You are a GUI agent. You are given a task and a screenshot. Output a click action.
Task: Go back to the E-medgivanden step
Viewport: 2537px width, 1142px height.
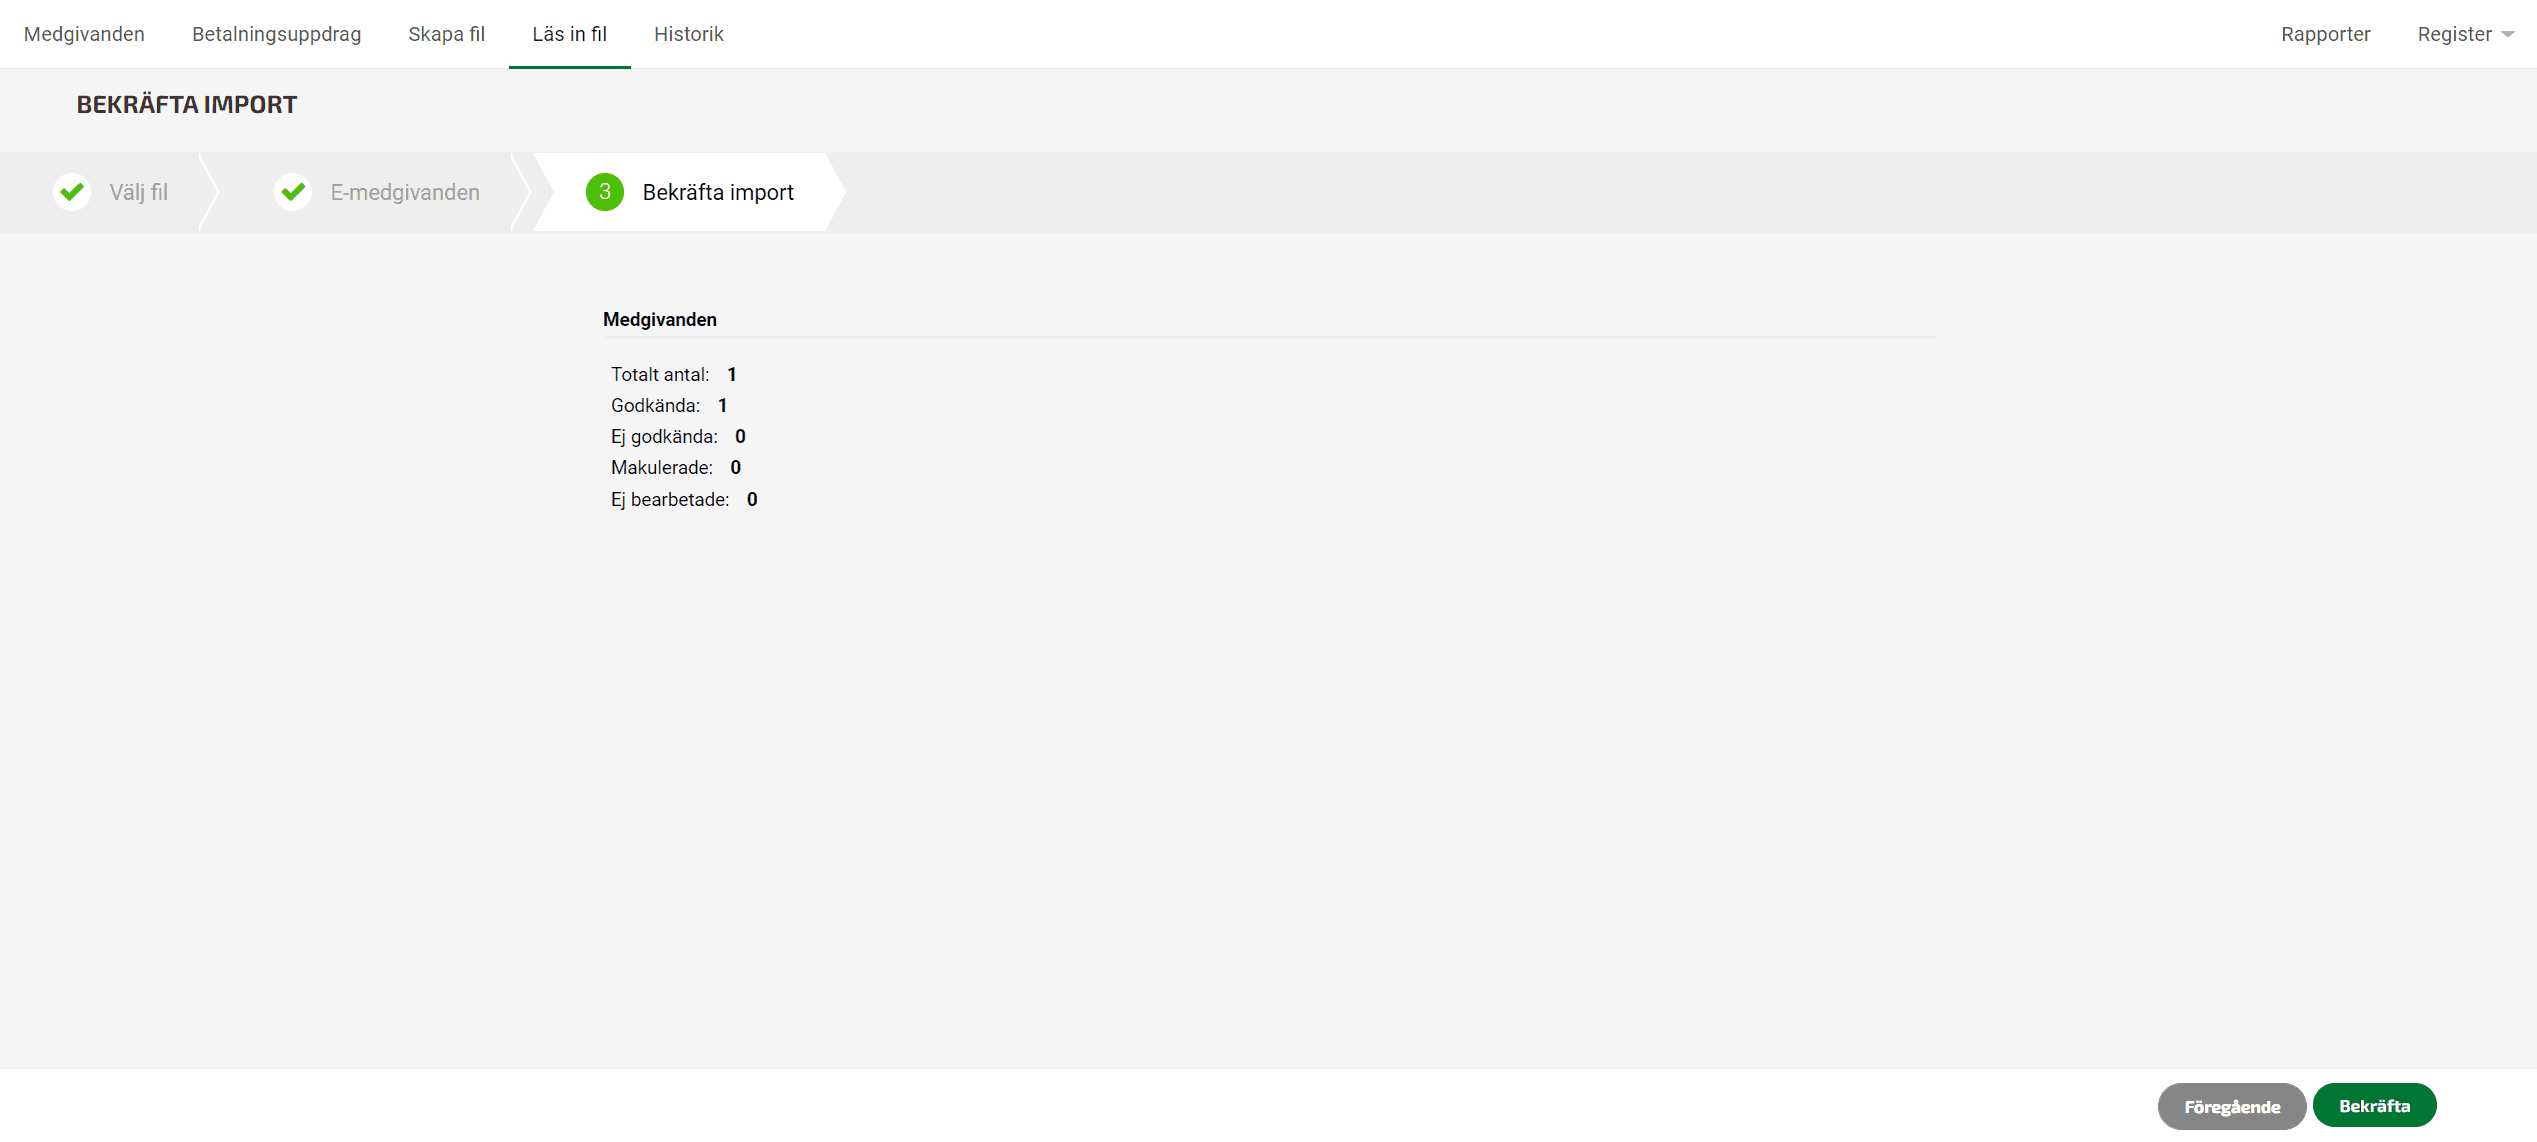pos(405,192)
